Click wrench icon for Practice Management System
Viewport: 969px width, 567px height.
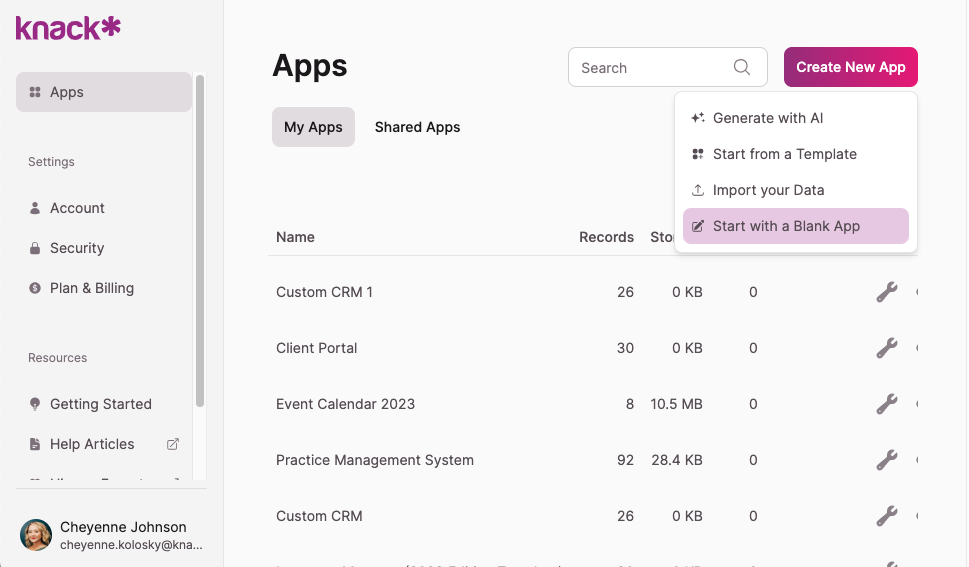(886, 460)
